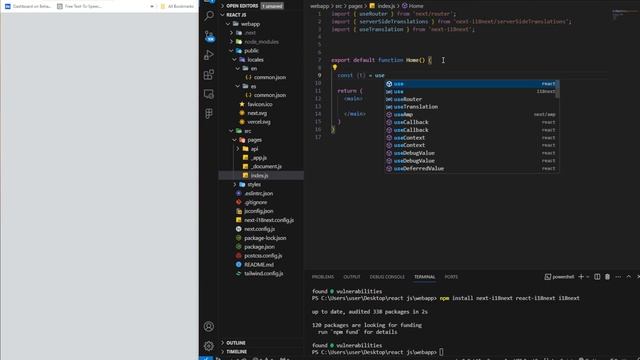Open terminal panel more actions ellipsis
The height and width of the screenshot is (360, 640).
(618, 277)
